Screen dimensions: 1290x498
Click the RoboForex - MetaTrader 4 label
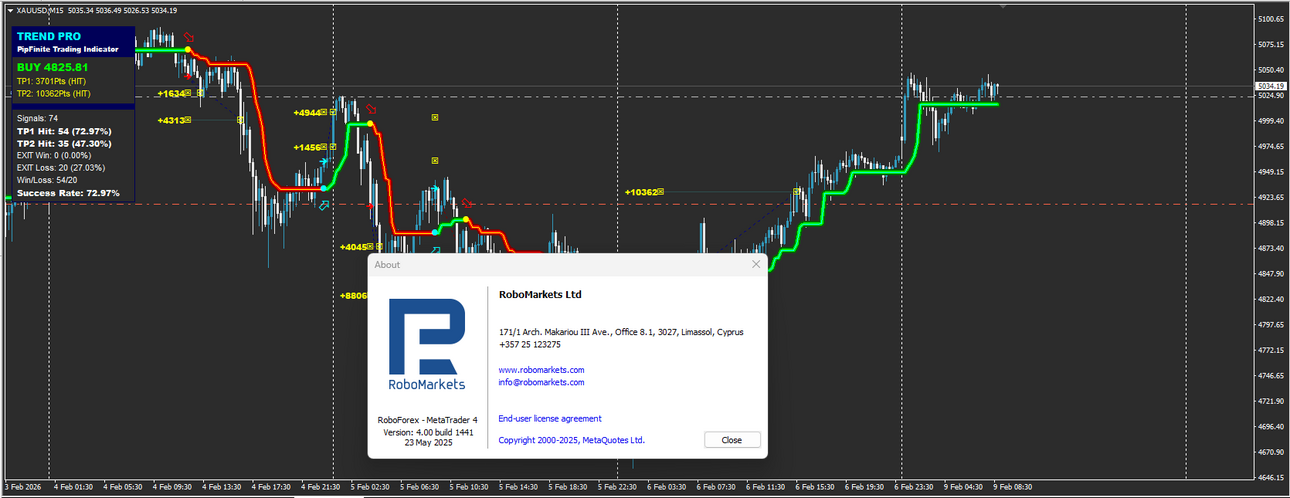pyautogui.click(x=427, y=420)
